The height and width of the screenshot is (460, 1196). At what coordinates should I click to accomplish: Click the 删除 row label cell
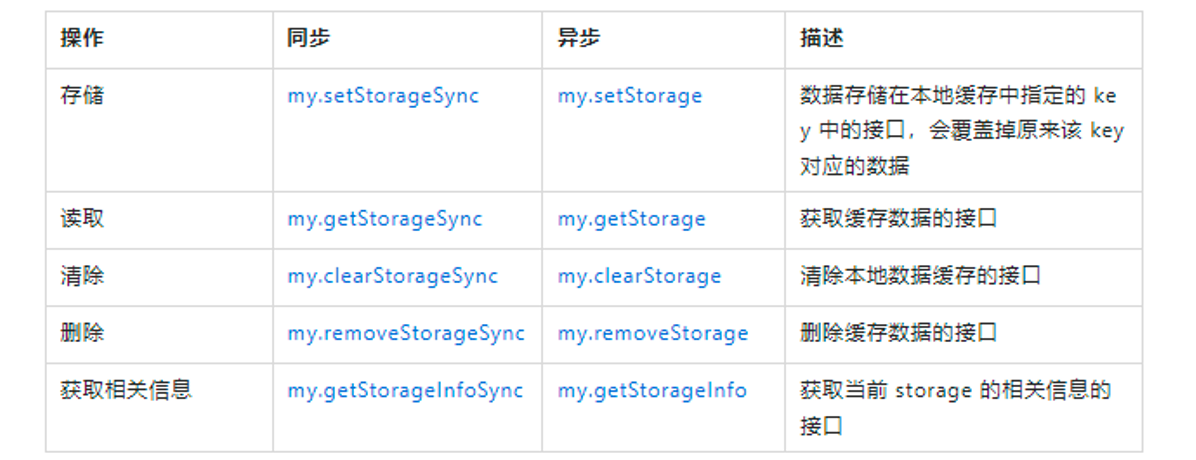[x=82, y=333]
